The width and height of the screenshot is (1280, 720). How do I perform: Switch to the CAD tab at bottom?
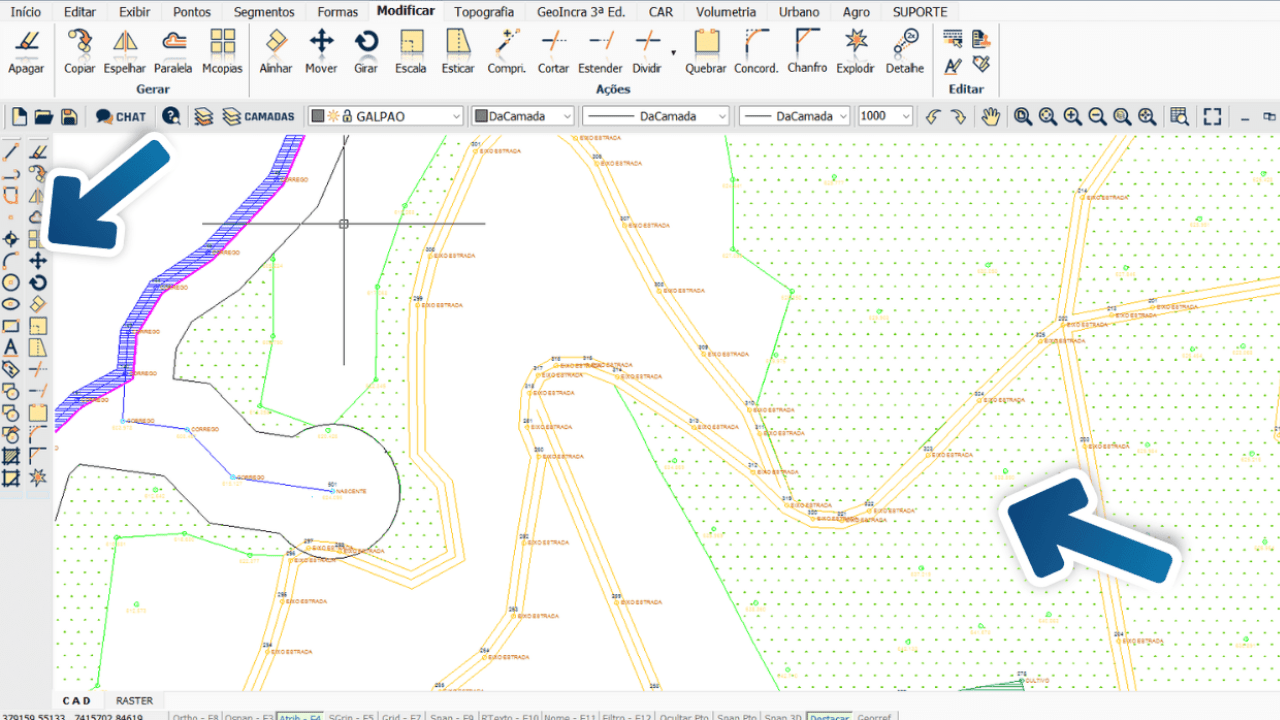pyautogui.click(x=76, y=701)
